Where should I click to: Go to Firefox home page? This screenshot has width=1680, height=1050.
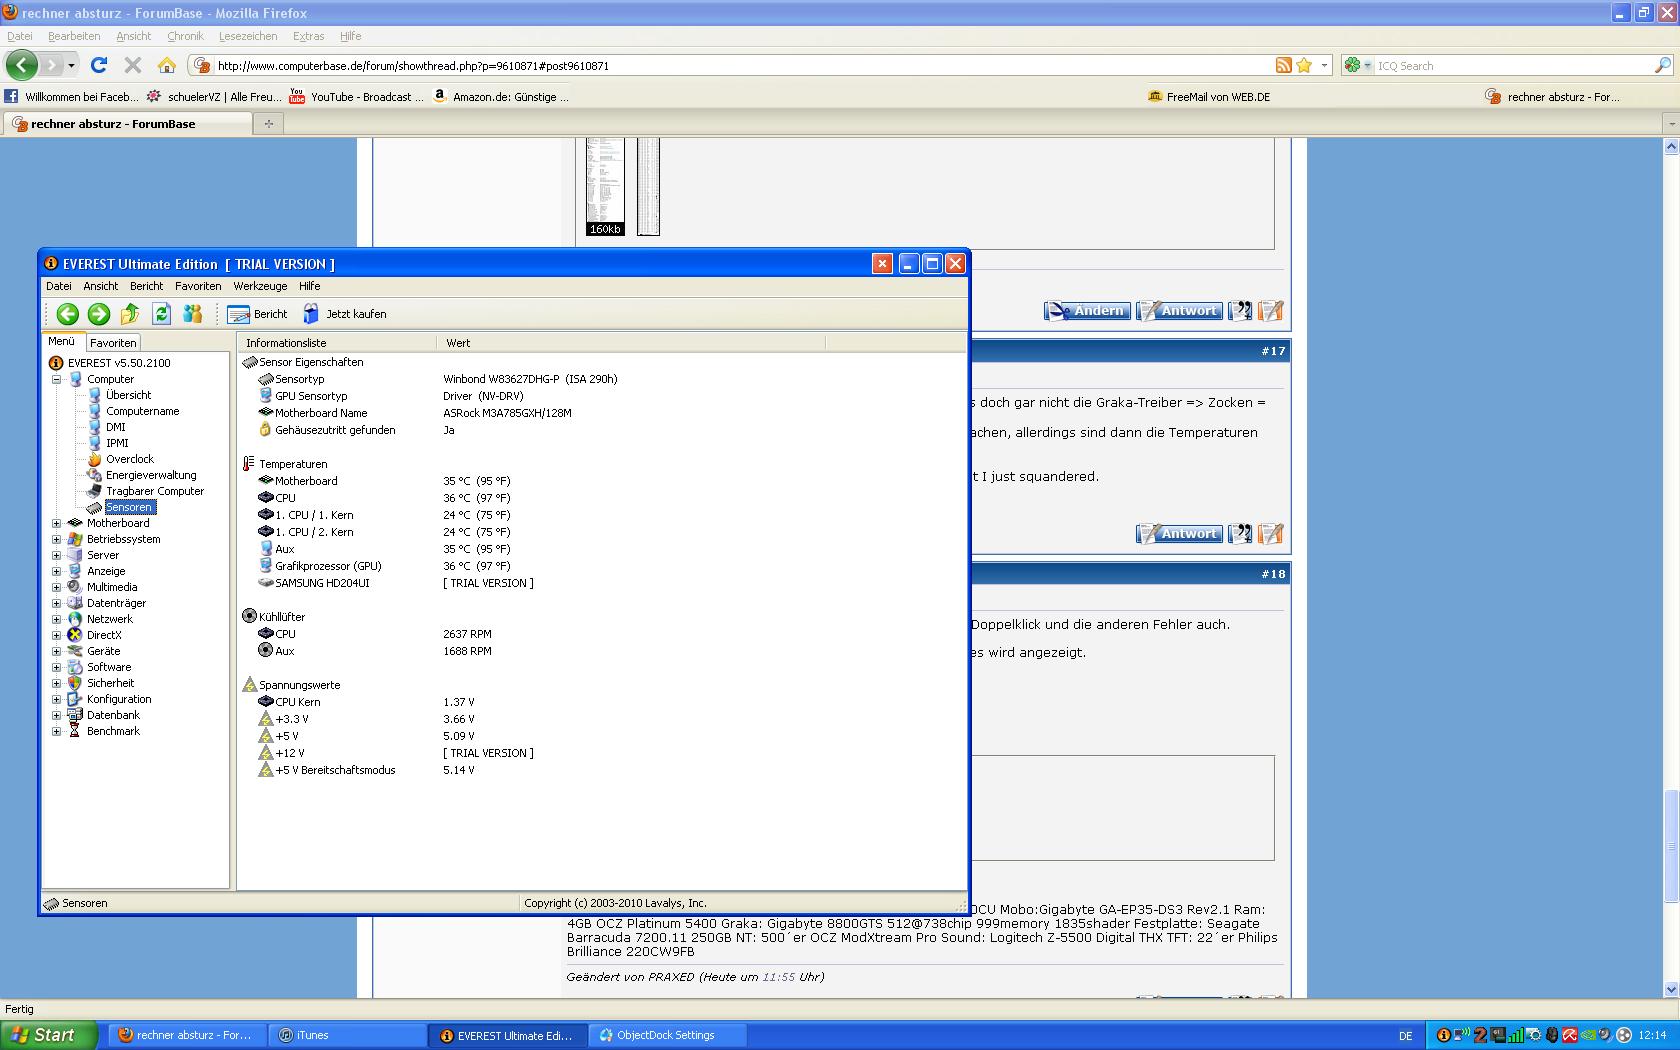click(167, 65)
